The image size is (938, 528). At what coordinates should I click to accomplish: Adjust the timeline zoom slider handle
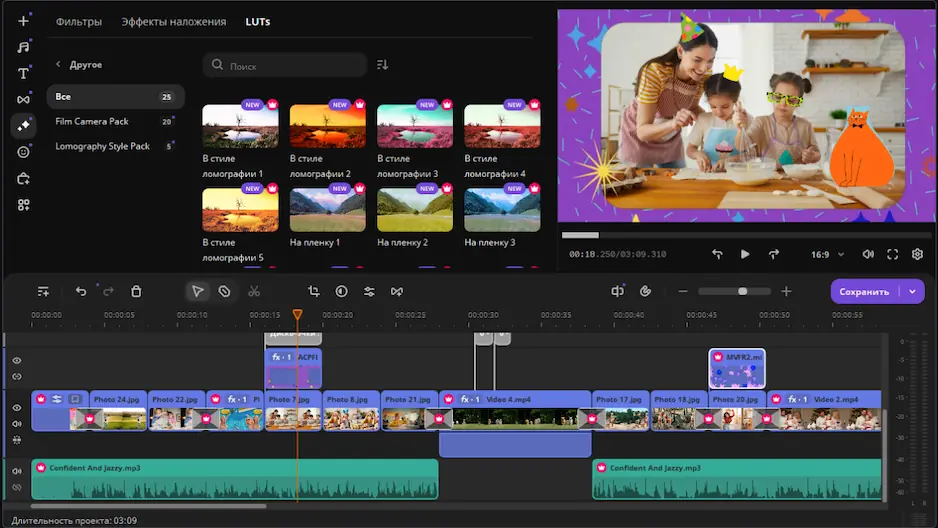click(742, 291)
